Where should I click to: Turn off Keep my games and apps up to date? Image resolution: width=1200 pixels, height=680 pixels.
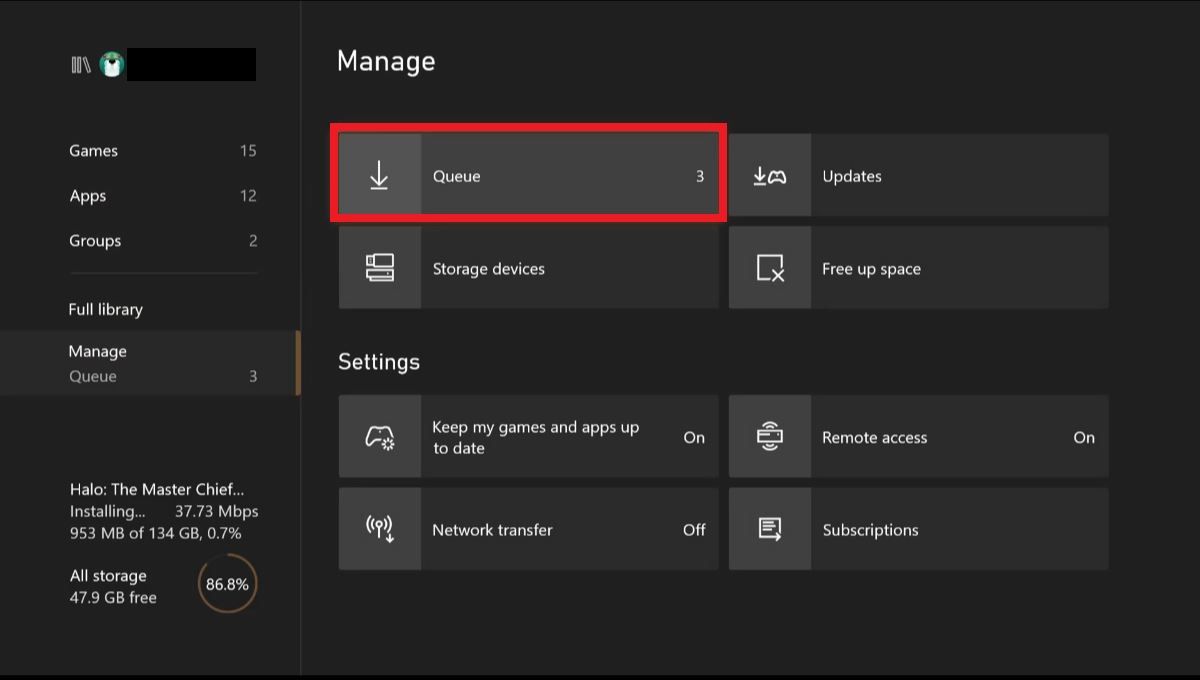click(x=528, y=437)
